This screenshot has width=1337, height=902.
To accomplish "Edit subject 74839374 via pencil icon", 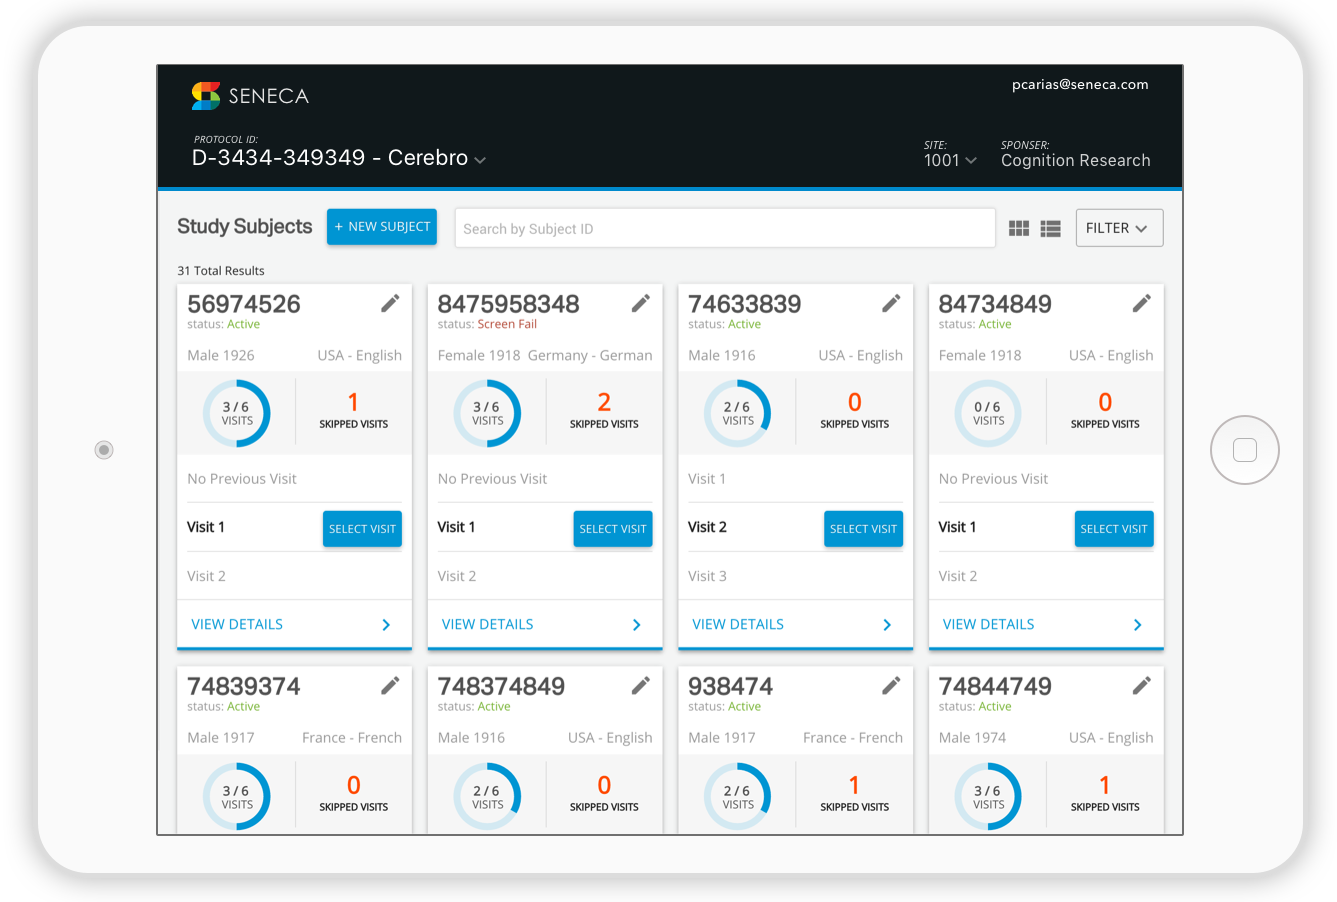I will pos(390,685).
